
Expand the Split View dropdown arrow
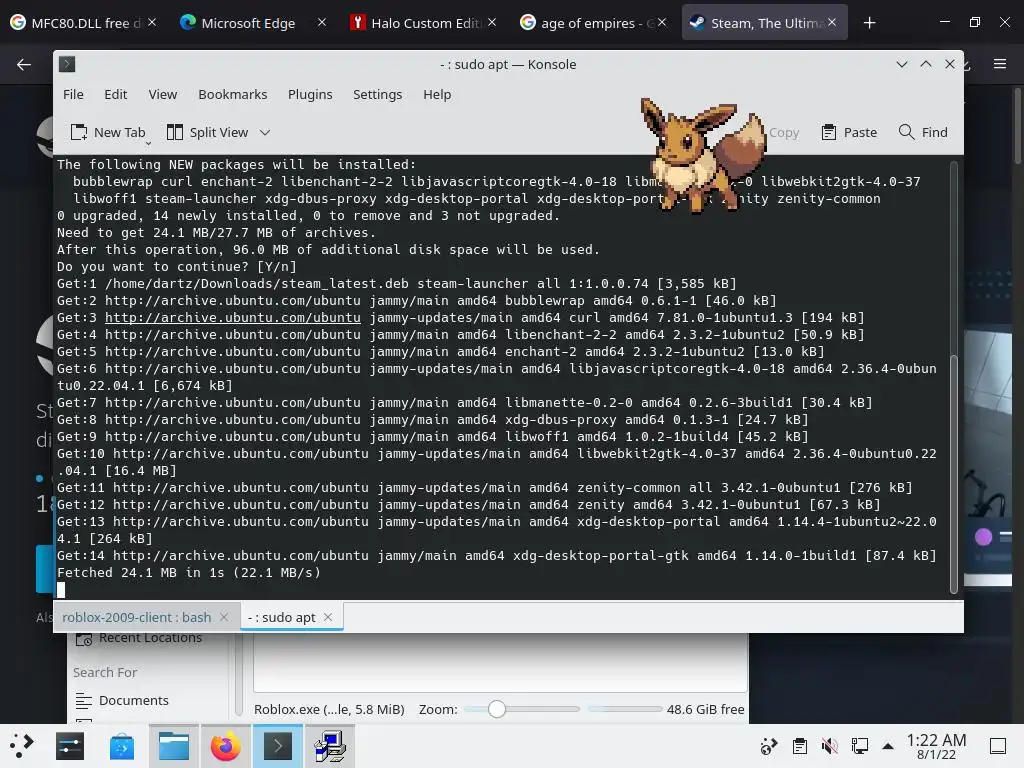(x=264, y=133)
